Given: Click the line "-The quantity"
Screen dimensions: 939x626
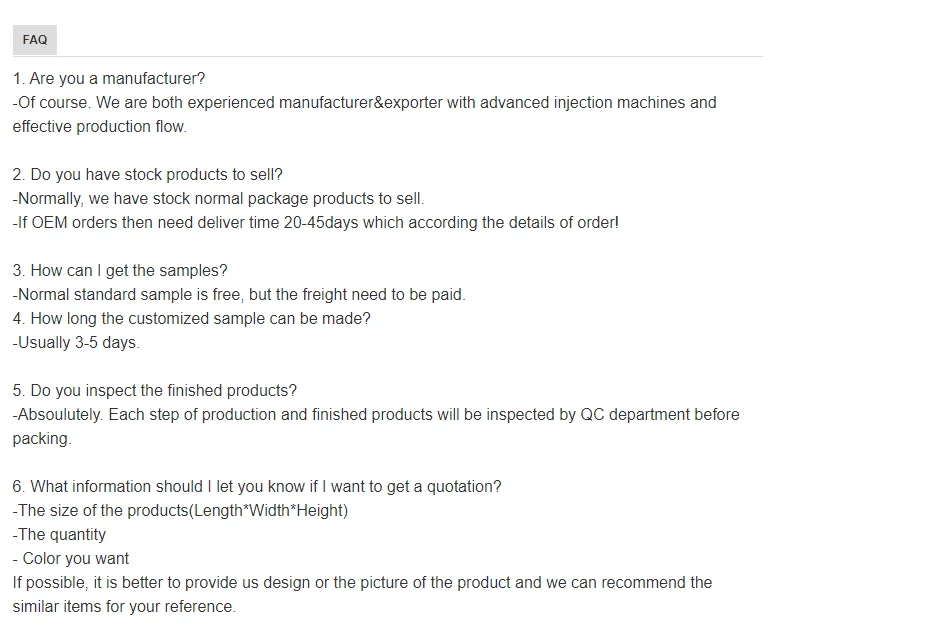Looking at the screenshot, I should [x=59, y=534].
